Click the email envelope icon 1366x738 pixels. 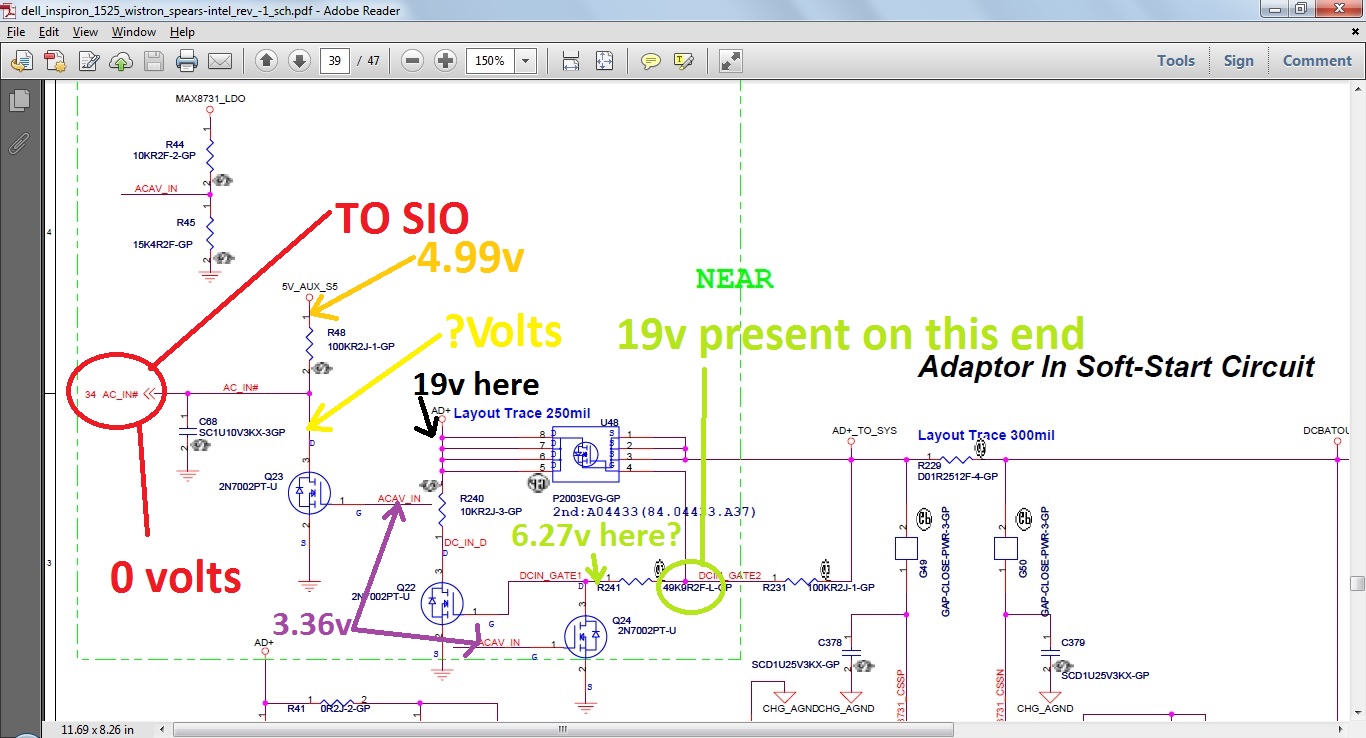coord(220,61)
